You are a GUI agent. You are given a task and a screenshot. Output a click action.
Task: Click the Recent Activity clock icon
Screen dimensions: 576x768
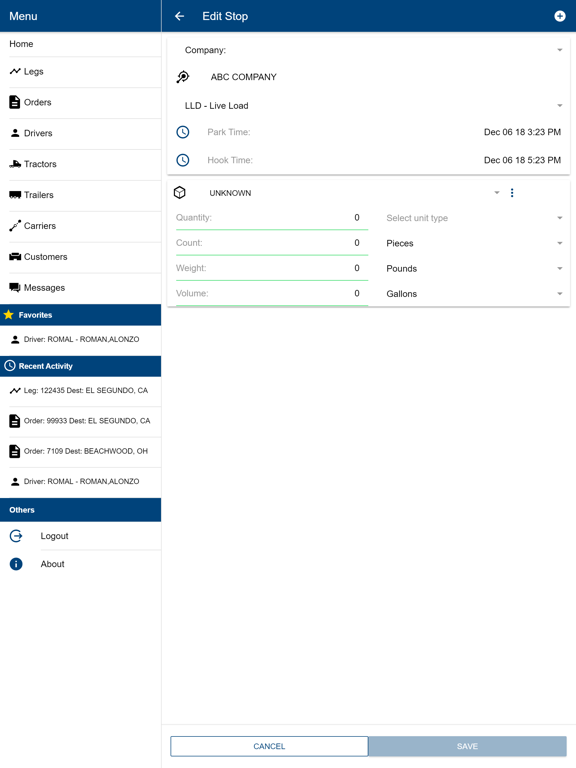pyautogui.click(x=9, y=366)
